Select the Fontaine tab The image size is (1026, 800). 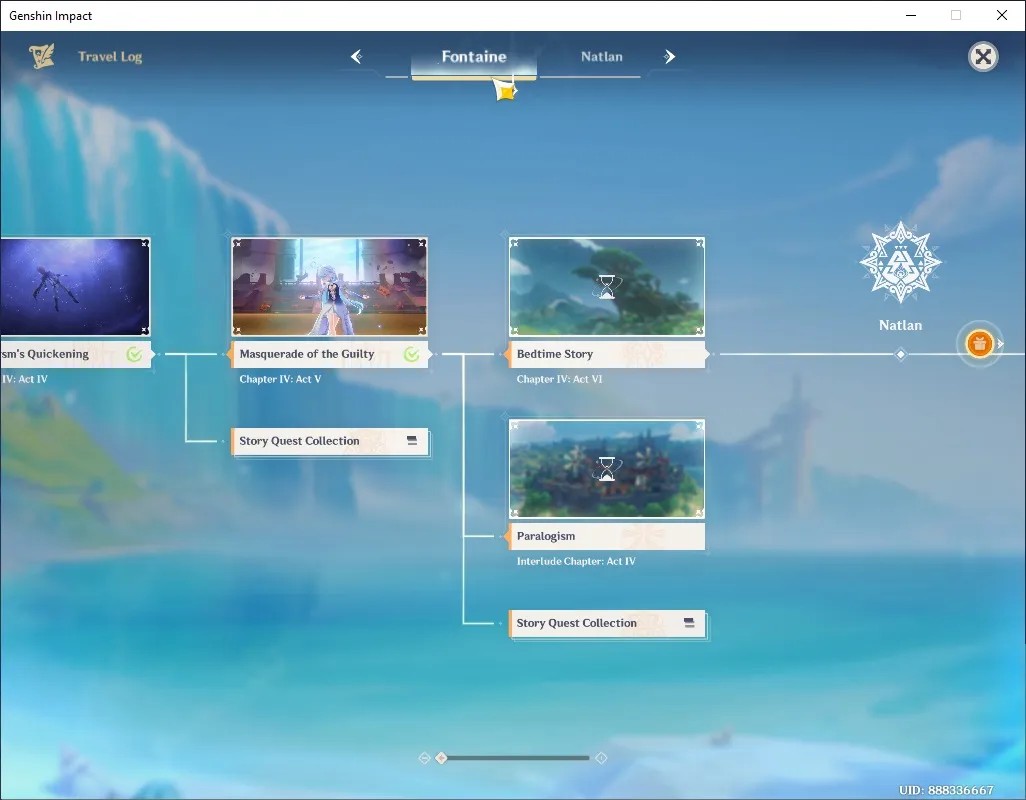pyautogui.click(x=474, y=57)
